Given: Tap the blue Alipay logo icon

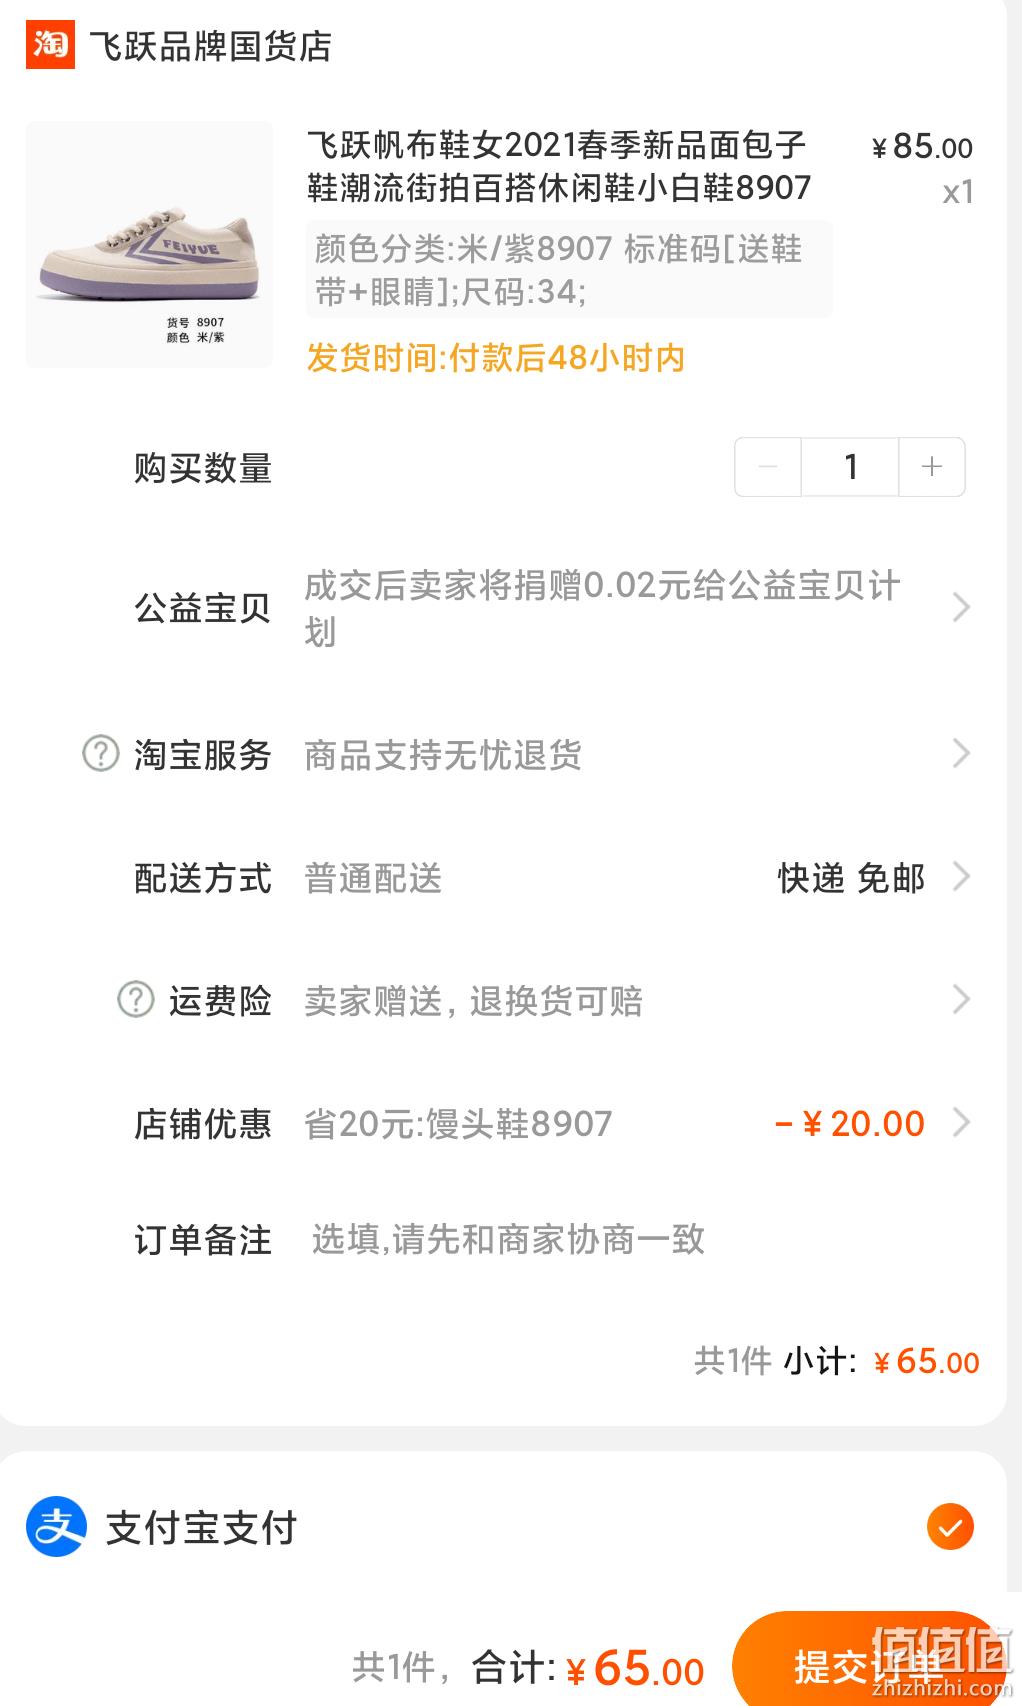Looking at the screenshot, I should coord(56,1527).
